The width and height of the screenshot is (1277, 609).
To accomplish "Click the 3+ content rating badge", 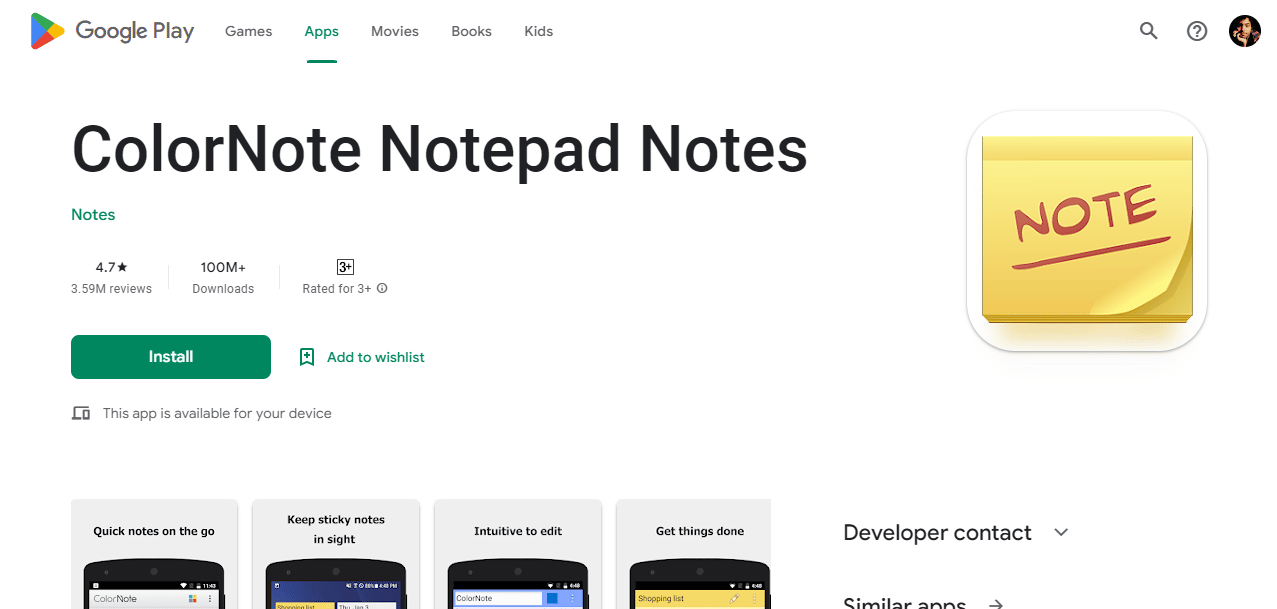I will coord(345,267).
